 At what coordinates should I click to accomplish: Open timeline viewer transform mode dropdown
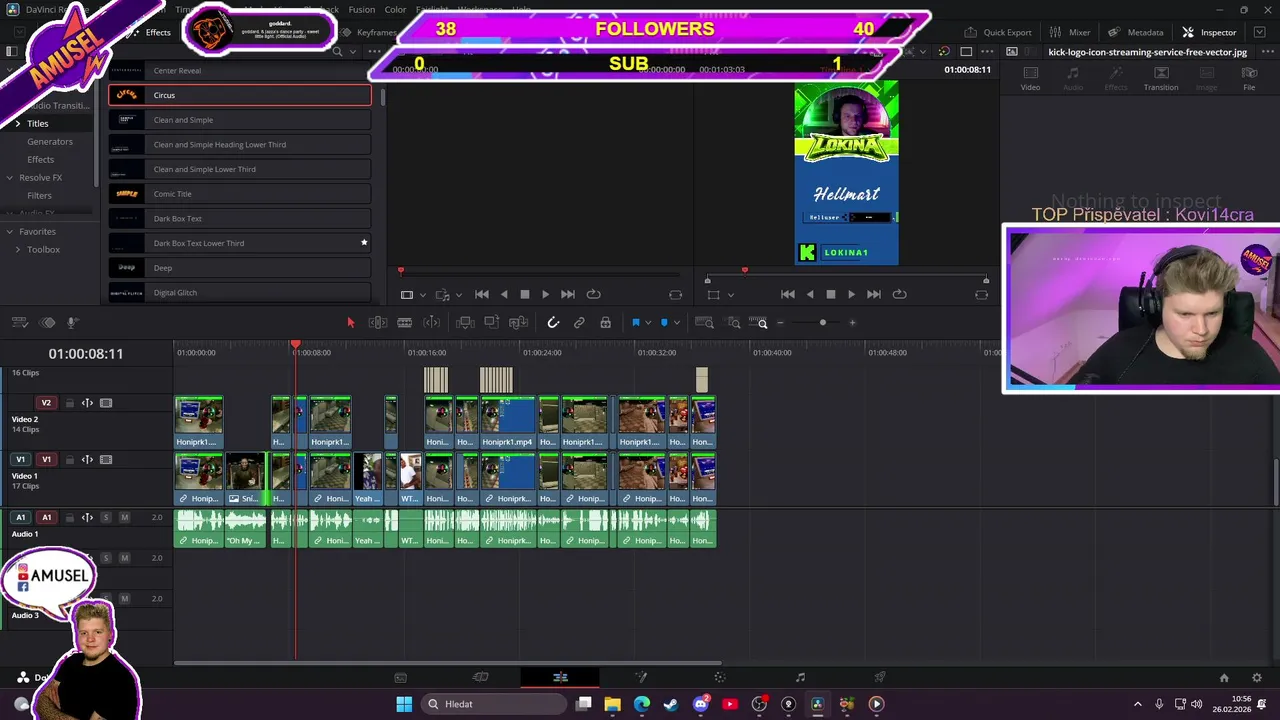(730, 295)
